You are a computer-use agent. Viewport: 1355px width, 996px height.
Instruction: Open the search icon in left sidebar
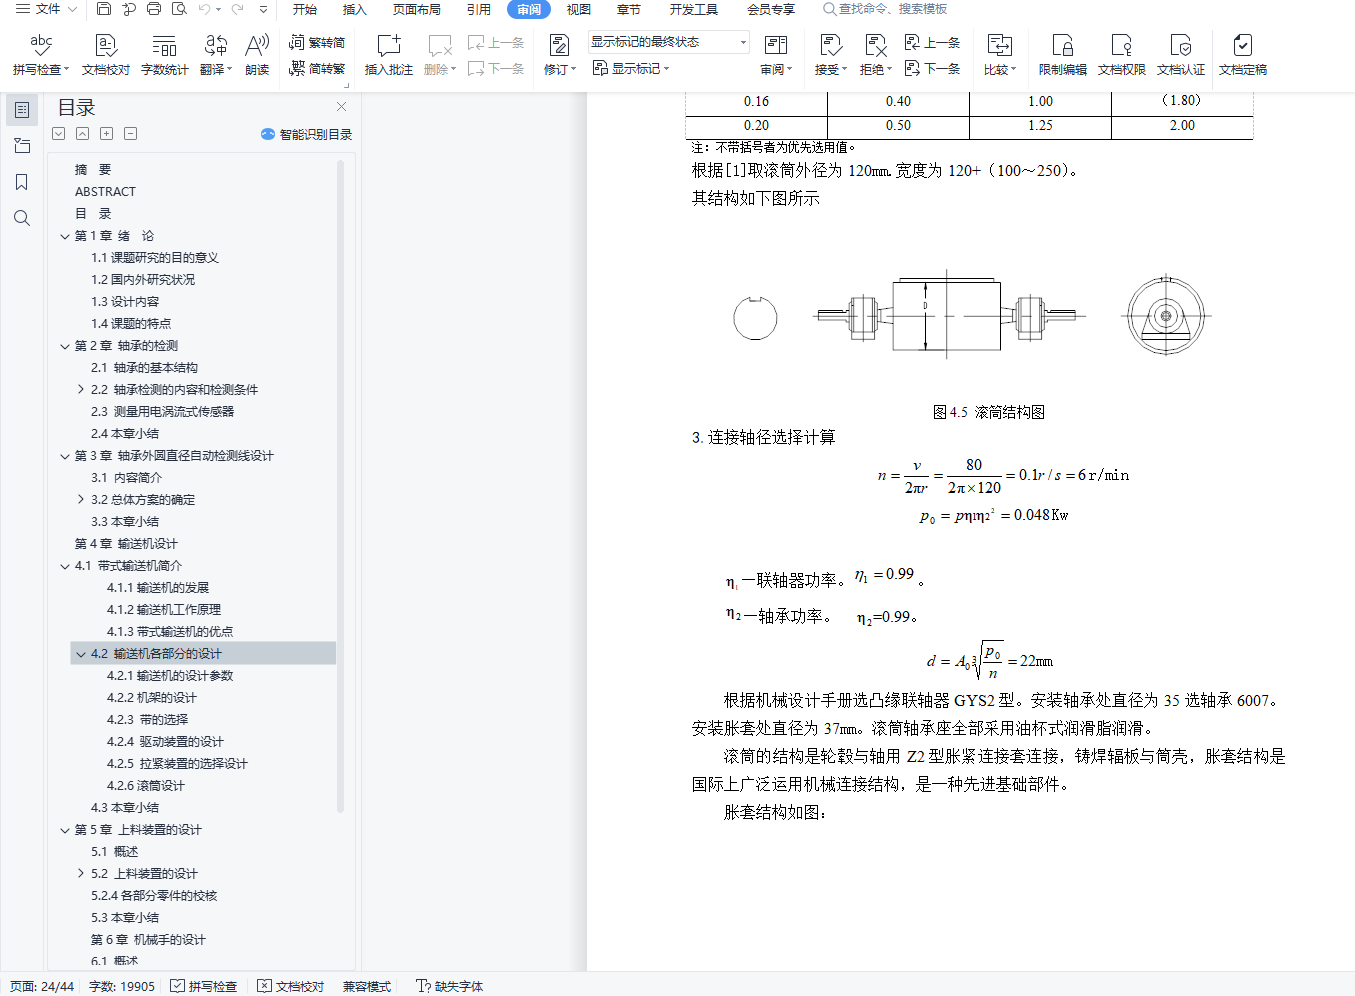pos(22,218)
